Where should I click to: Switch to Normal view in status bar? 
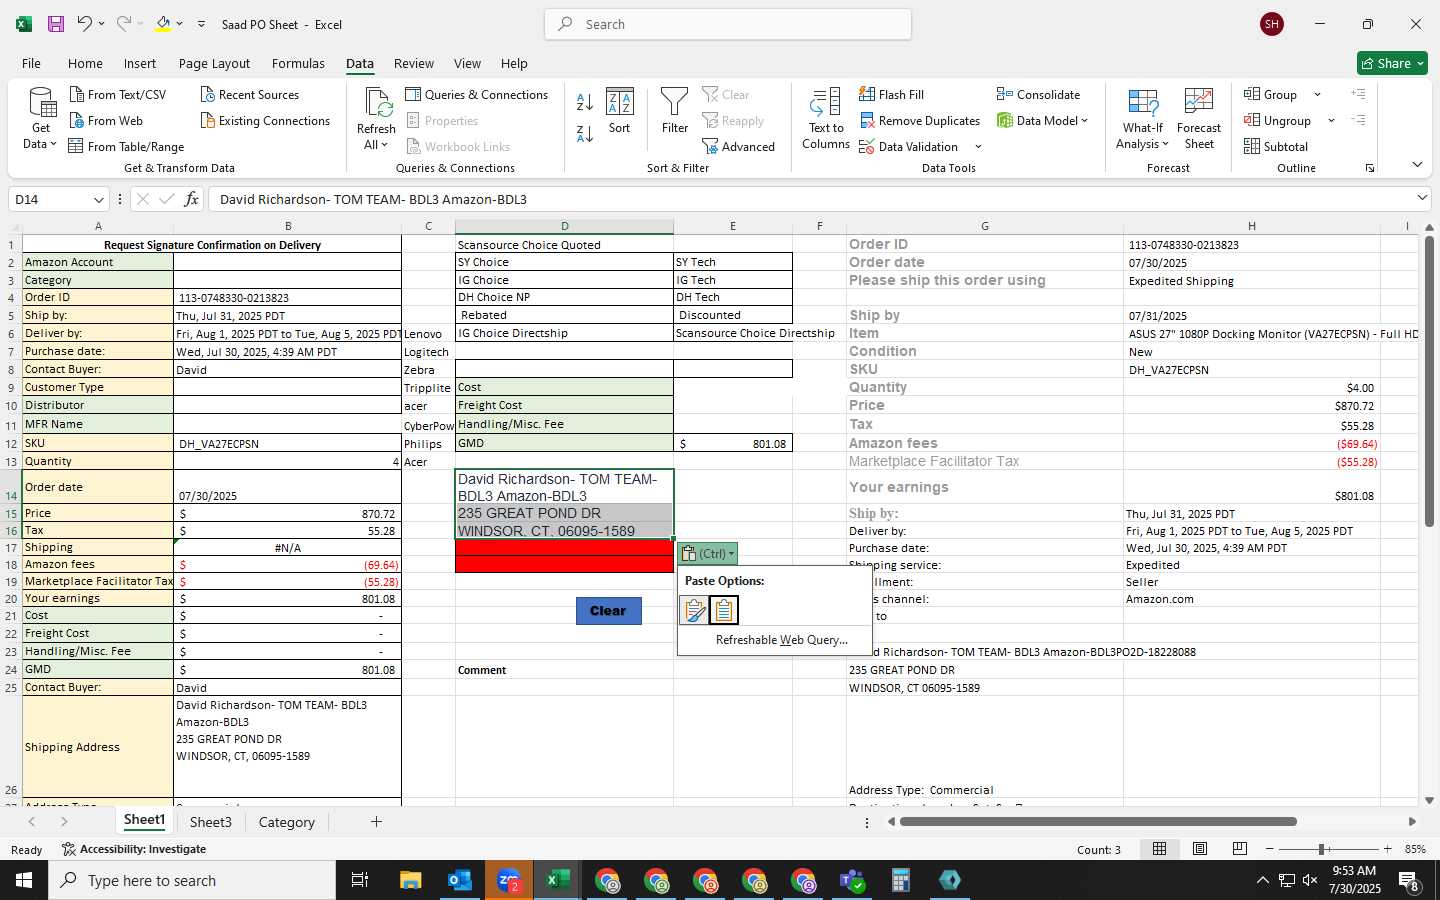[1159, 849]
